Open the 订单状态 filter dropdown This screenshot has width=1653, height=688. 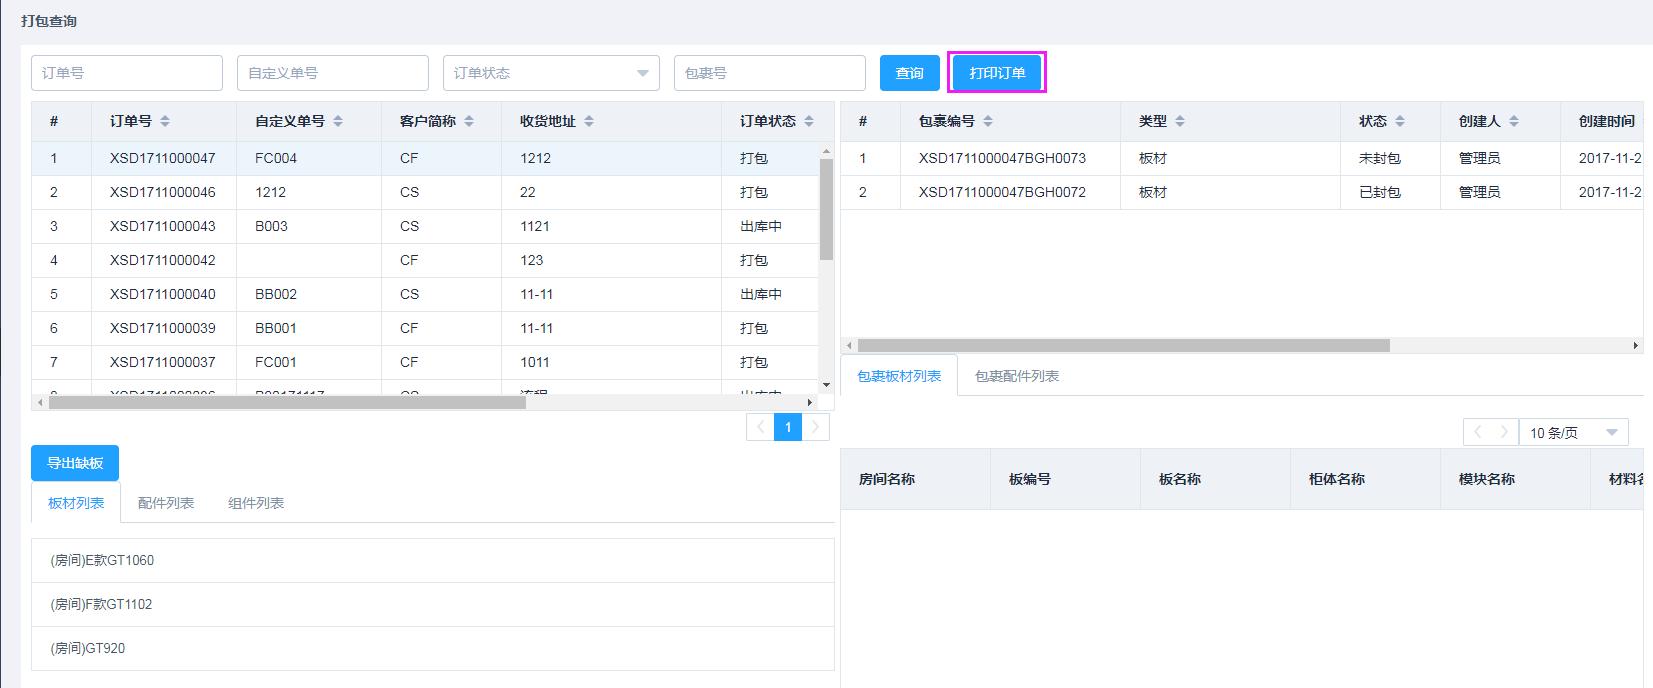click(x=551, y=73)
